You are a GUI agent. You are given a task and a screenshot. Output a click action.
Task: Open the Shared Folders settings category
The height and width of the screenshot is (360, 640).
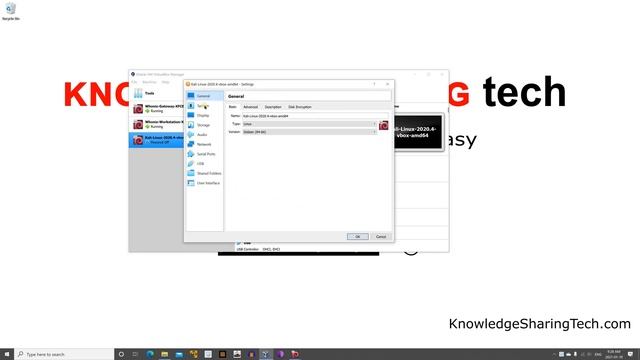tap(204, 173)
